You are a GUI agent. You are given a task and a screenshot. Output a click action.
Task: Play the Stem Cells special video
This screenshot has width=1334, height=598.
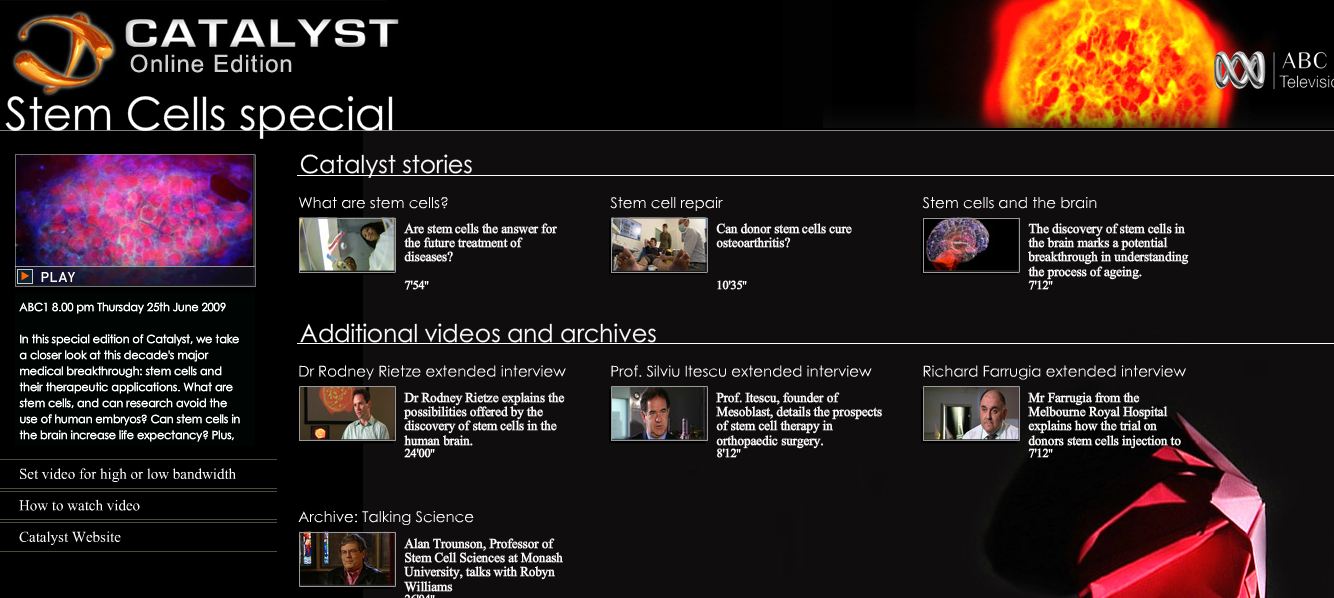[46, 277]
